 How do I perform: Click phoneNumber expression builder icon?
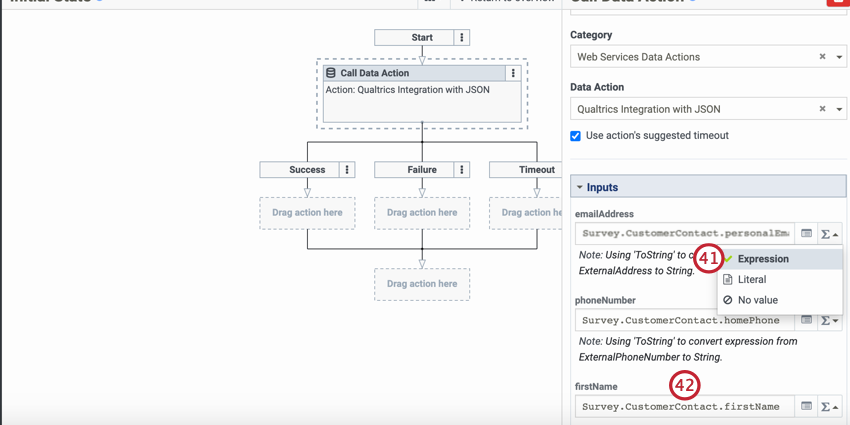[807, 320]
